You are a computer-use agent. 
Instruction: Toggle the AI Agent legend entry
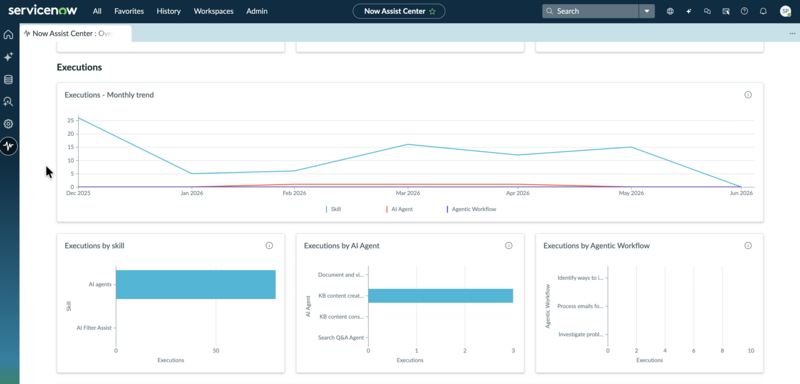click(399, 209)
